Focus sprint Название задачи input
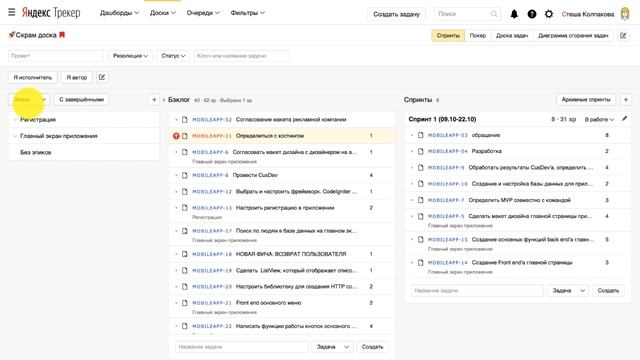Screen dimensions: 640x360 click(477, 291)
